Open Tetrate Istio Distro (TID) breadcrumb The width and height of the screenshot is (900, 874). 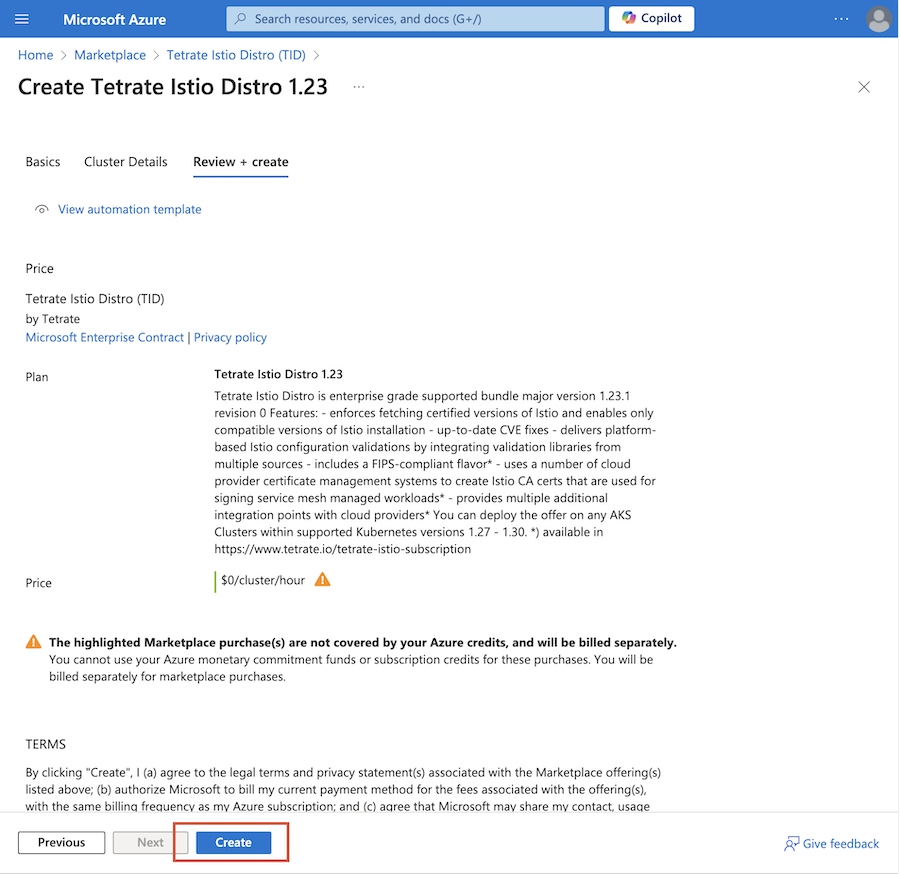click(x=236, y=55)
